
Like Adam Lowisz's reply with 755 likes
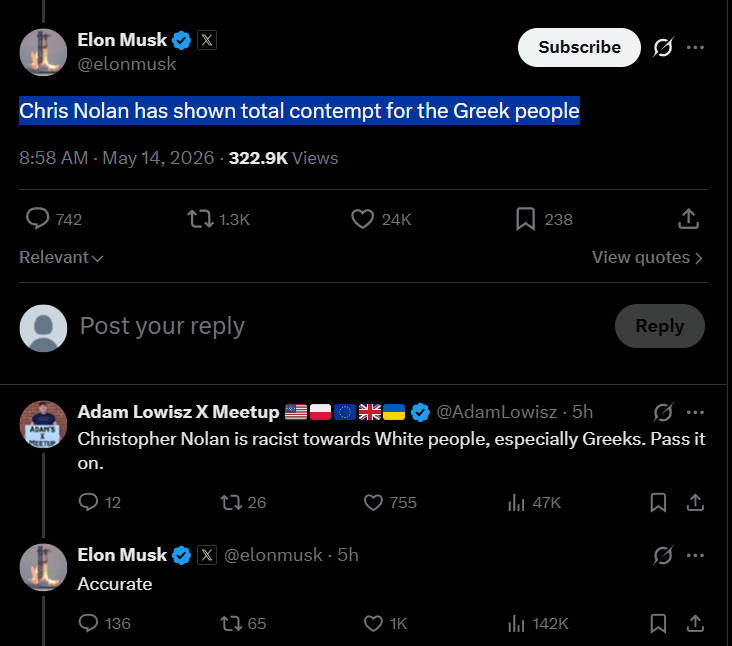coord(373,503)
